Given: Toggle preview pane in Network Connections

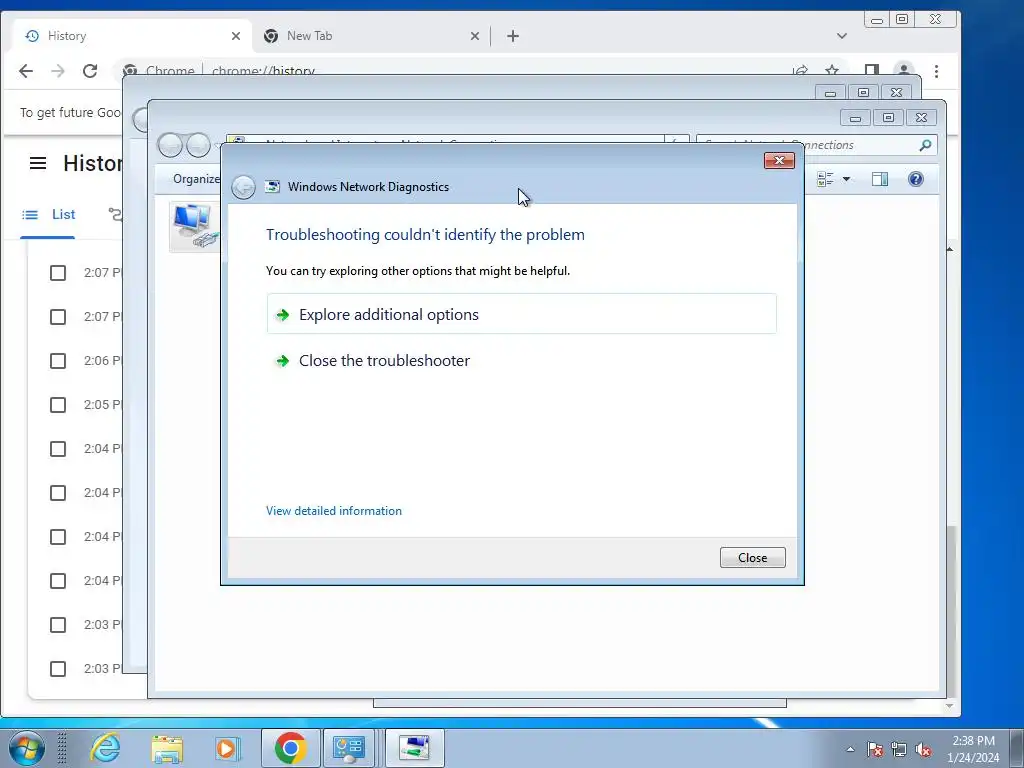Looking at the screenshot, I should 880,179.
